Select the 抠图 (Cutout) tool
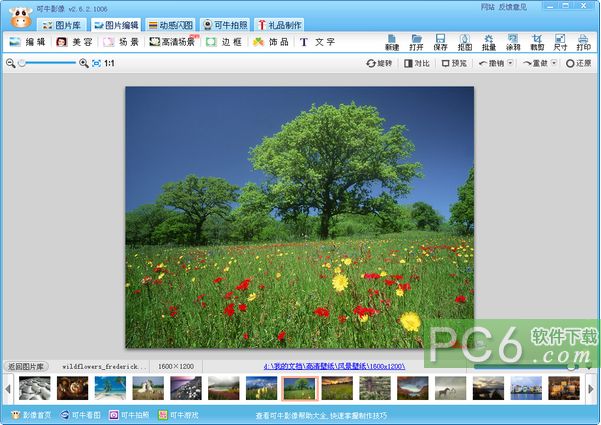The width and height of the screenshot is (601, 425). coord(464,41)
